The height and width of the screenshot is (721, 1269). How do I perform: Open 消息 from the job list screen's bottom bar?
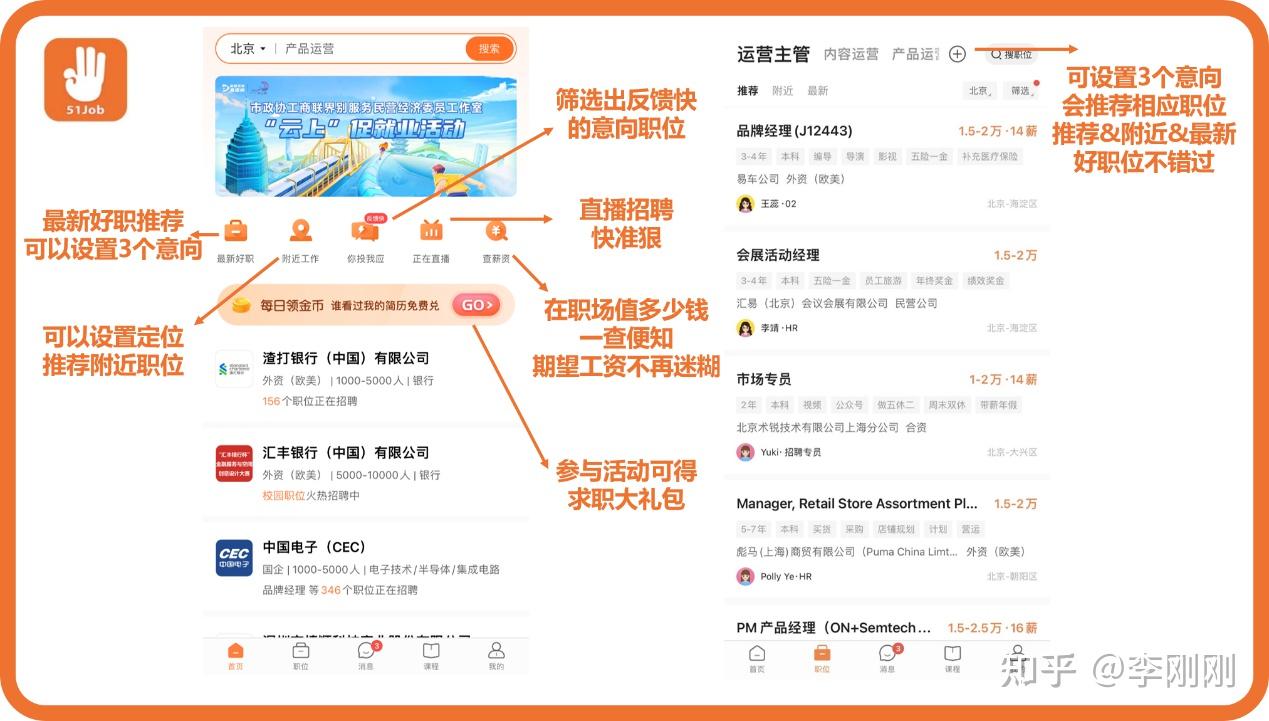(x=887, y=659)
